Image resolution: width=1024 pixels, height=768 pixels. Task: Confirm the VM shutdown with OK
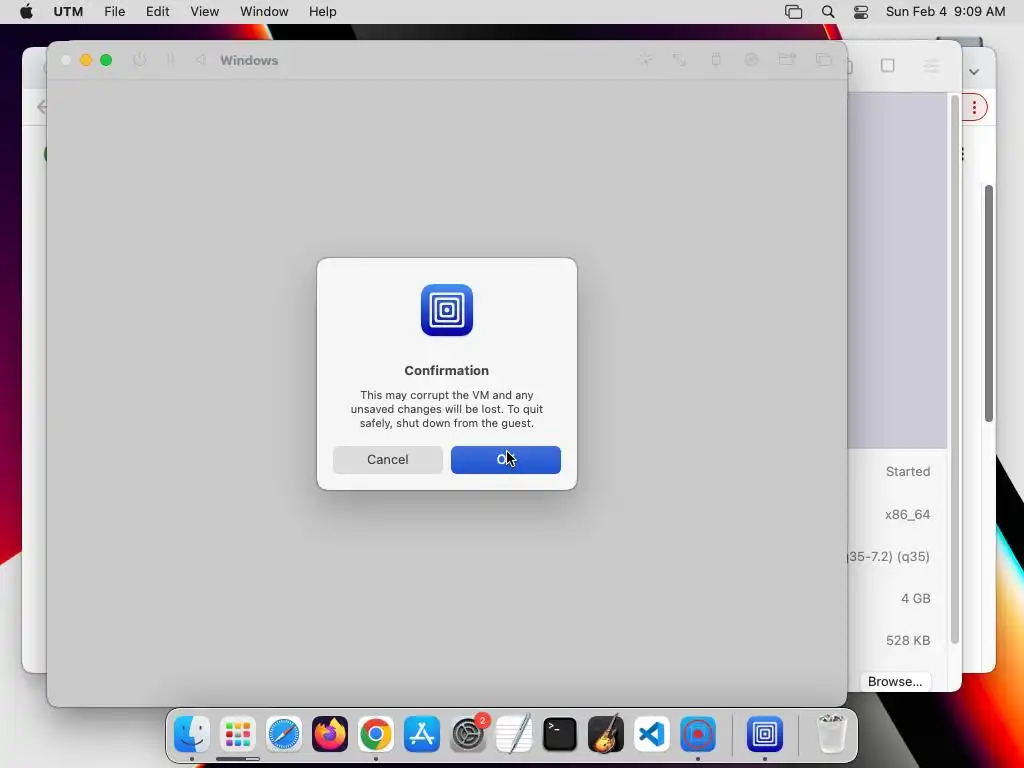[505, 460]
